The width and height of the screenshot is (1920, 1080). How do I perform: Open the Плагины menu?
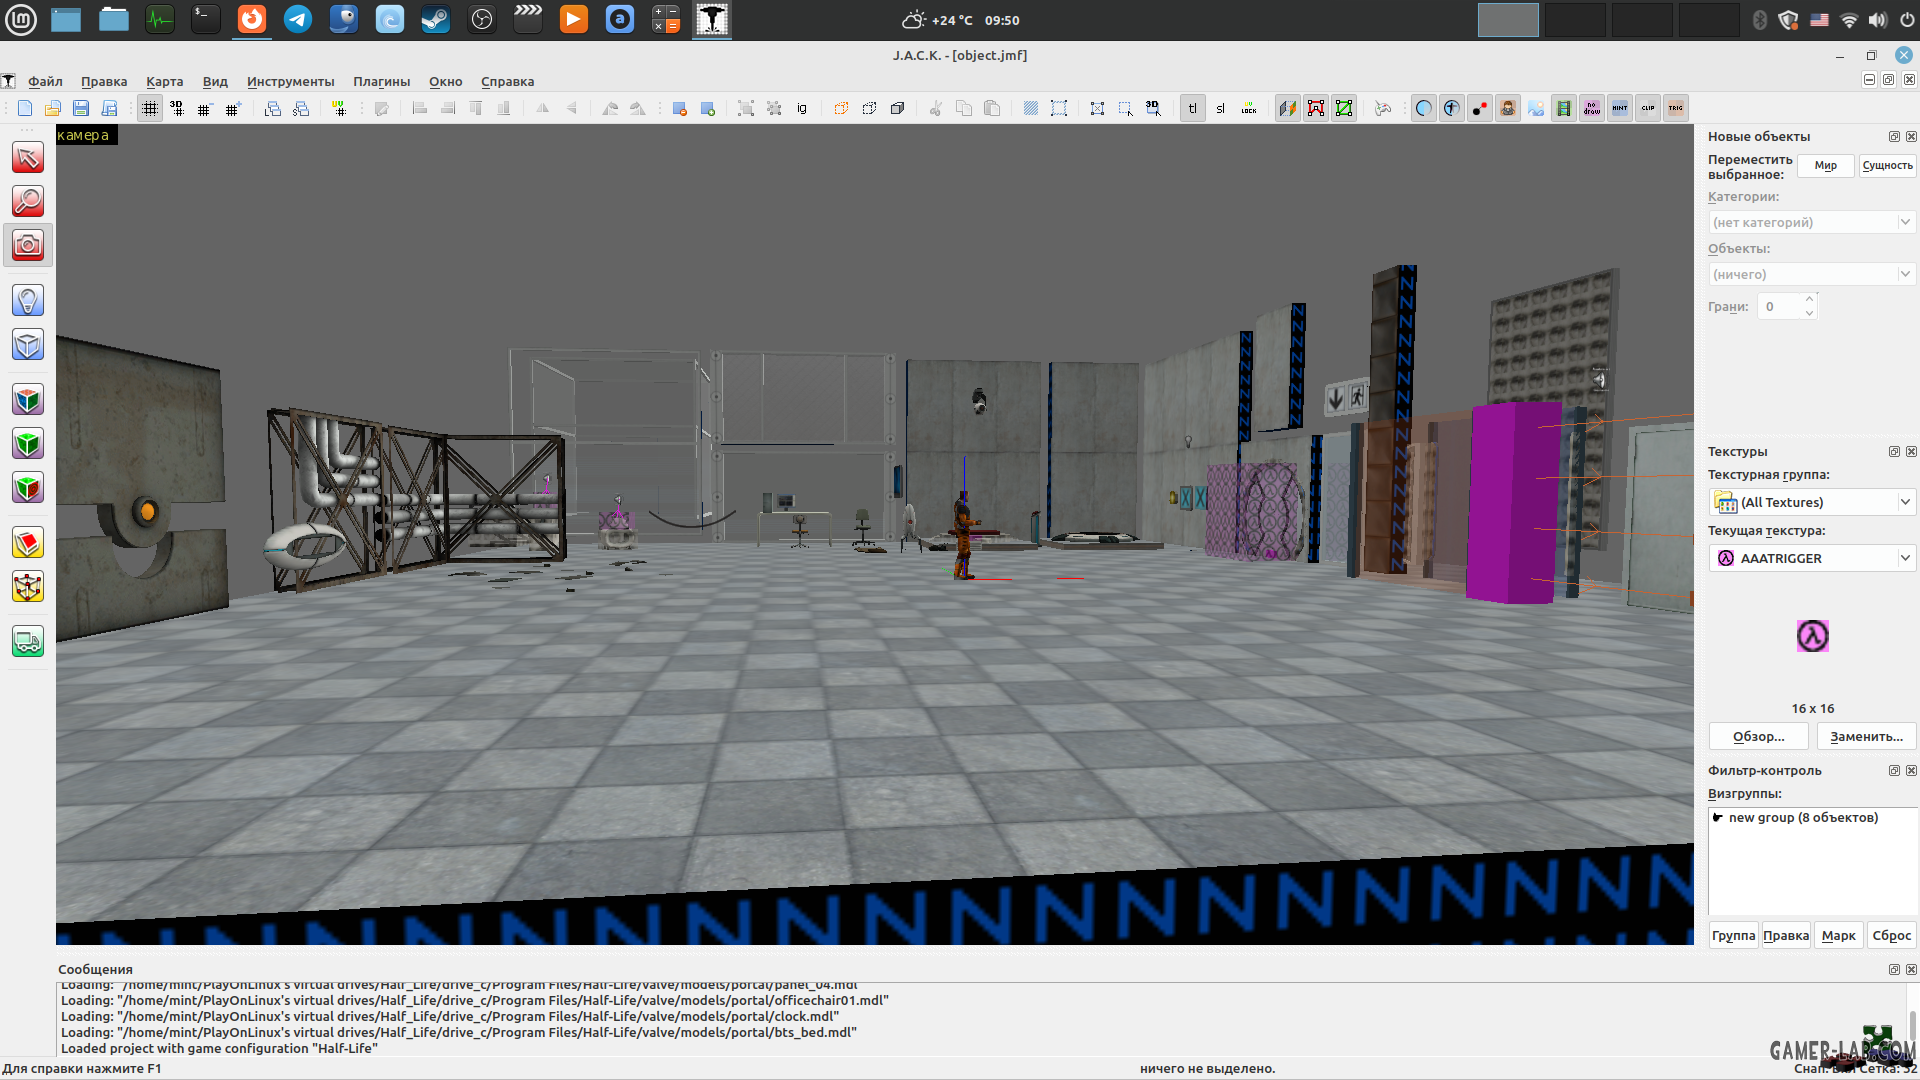[x=381, y=82]
